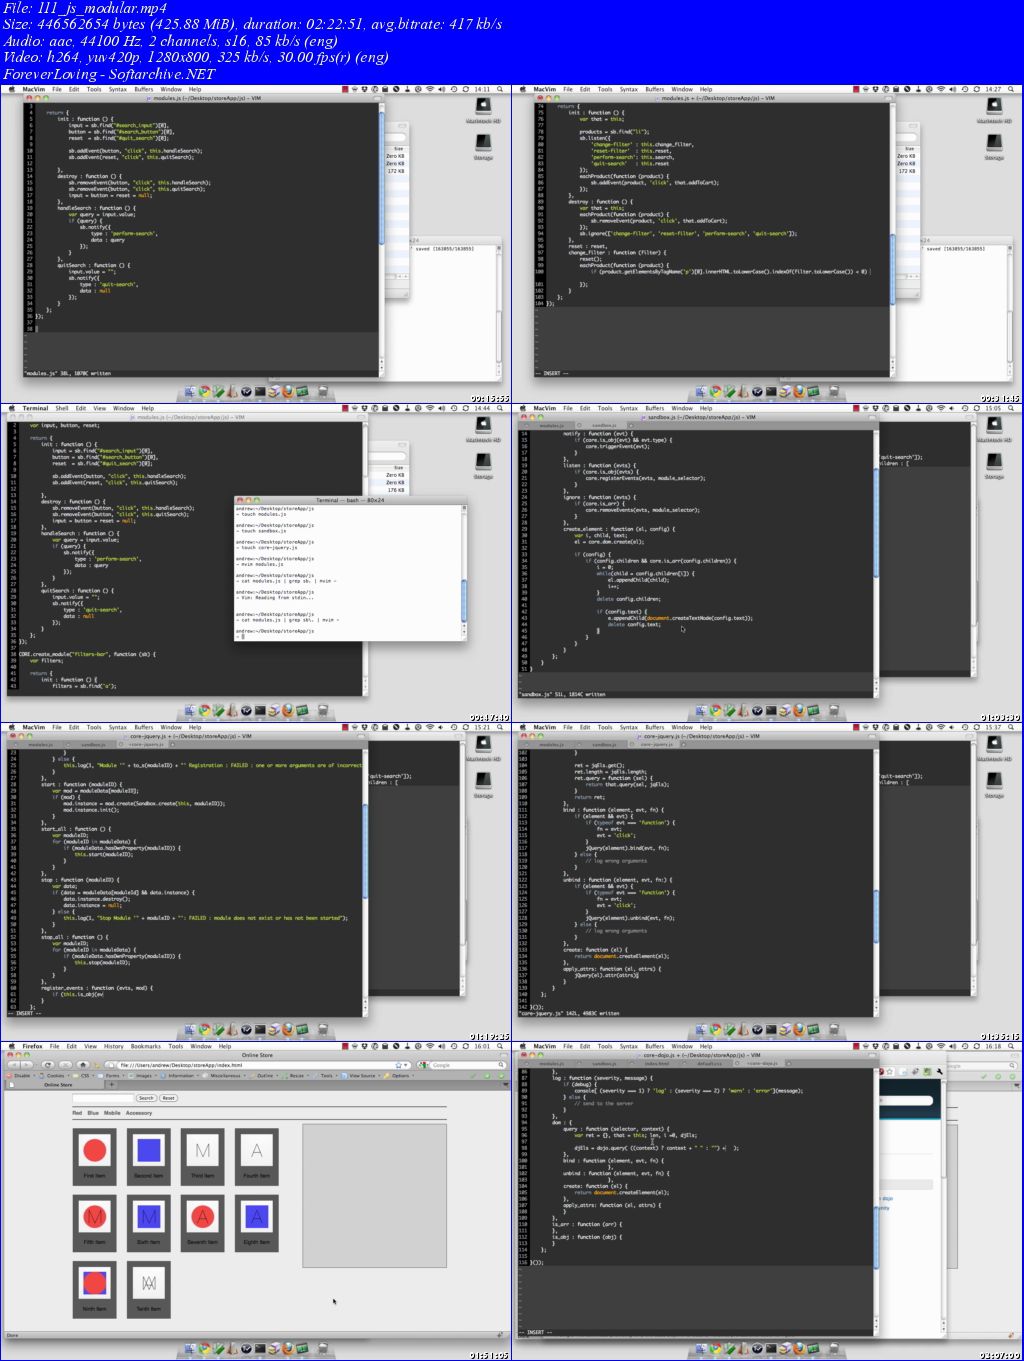The height and width of the screenshot is (1361, 1024).
Task: Click Firefox home icon in toolbar
Action: 83,1065
